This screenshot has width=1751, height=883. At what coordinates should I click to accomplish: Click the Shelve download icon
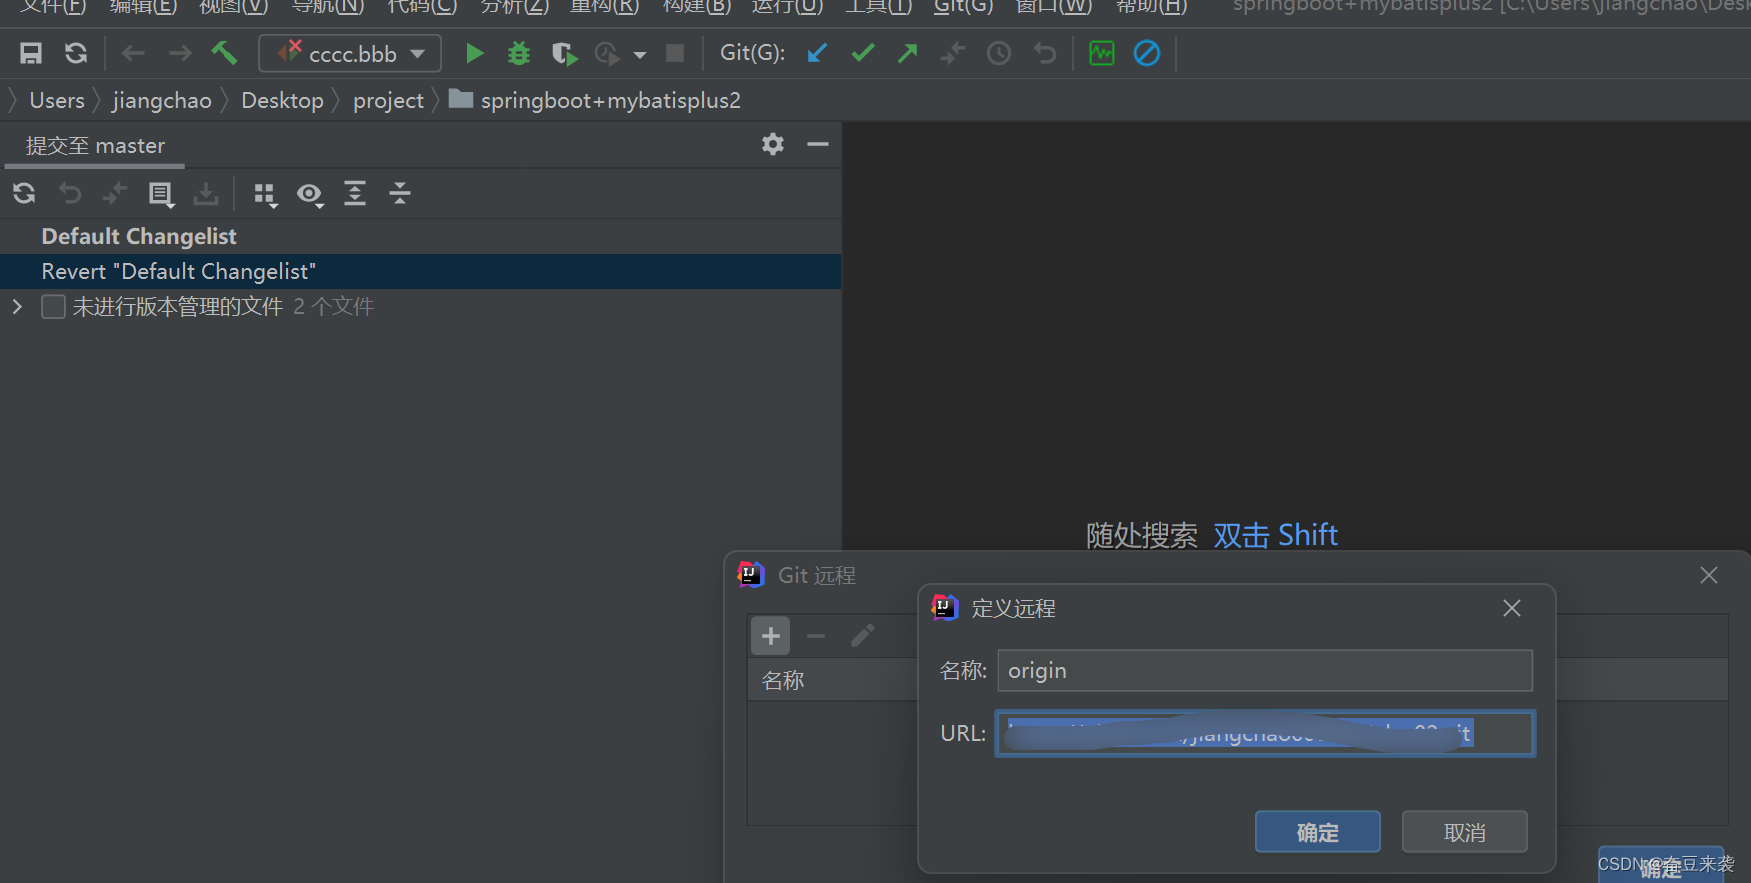point(206,193)
